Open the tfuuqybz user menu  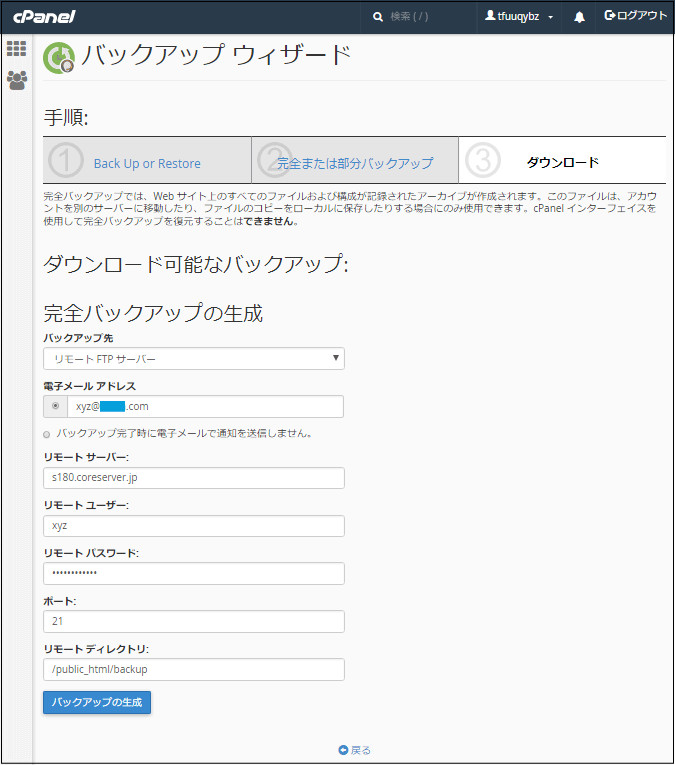519,17
